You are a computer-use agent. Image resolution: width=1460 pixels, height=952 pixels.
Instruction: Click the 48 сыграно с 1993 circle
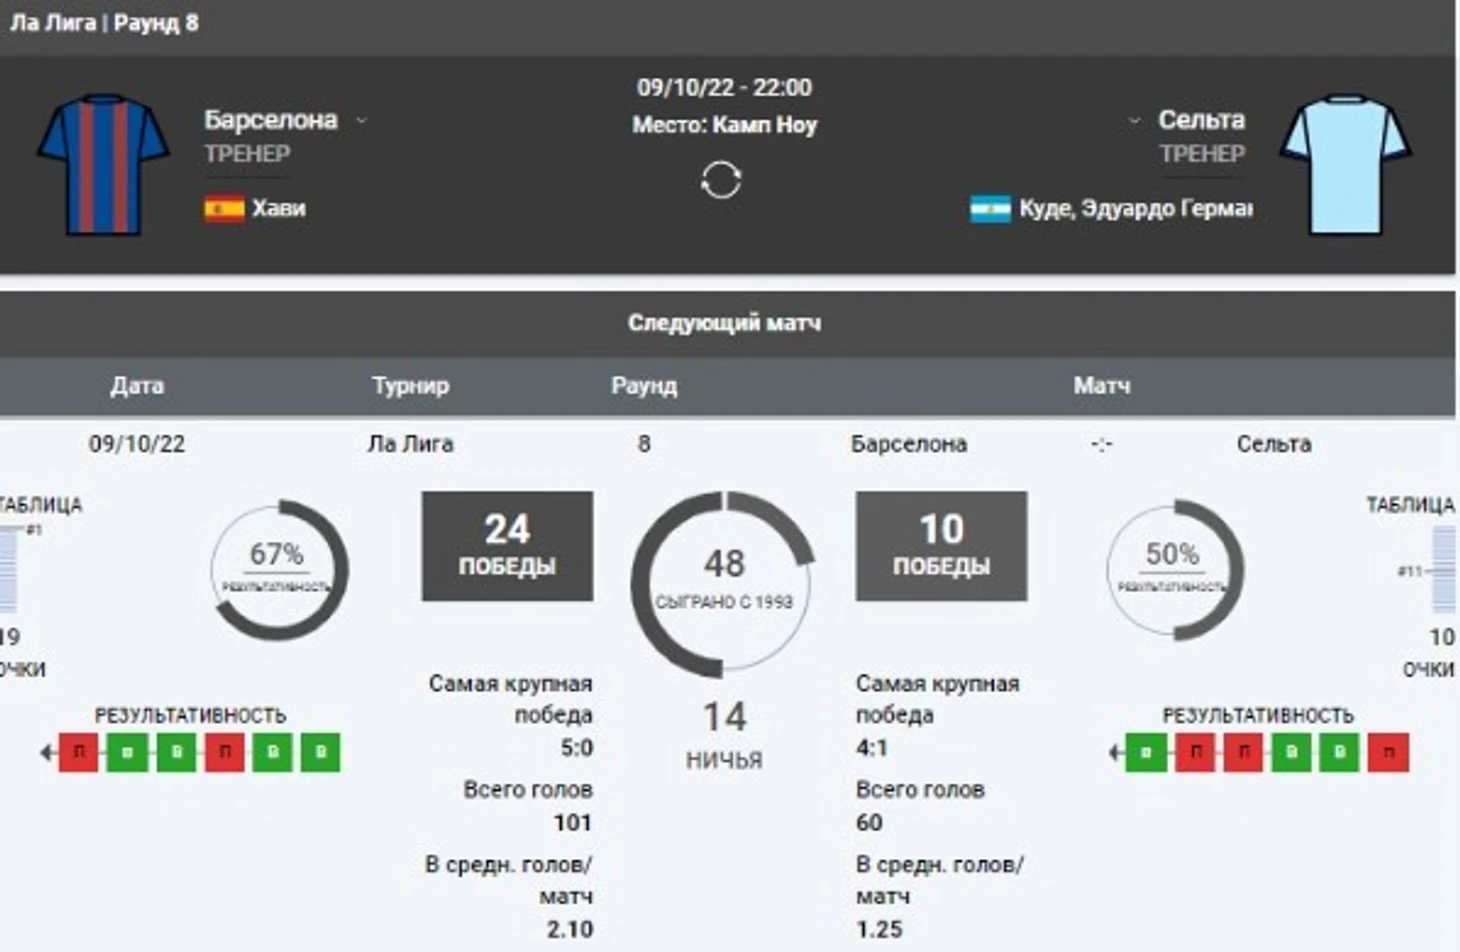tap(723, 580)
